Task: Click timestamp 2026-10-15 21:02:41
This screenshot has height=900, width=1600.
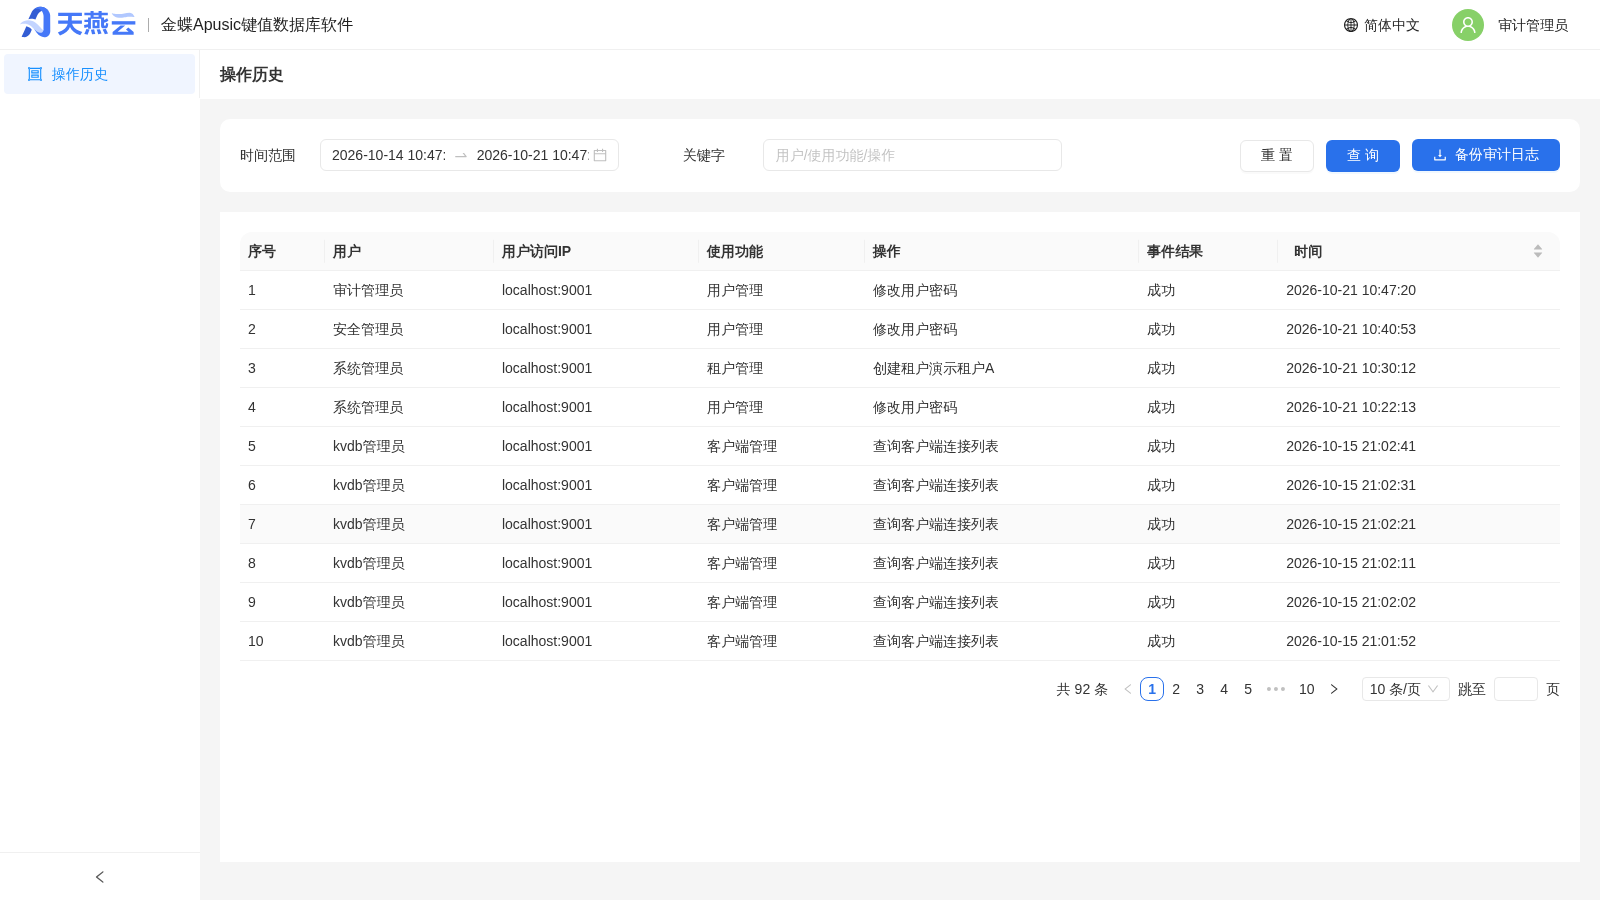Action: tap(1351, 446)
